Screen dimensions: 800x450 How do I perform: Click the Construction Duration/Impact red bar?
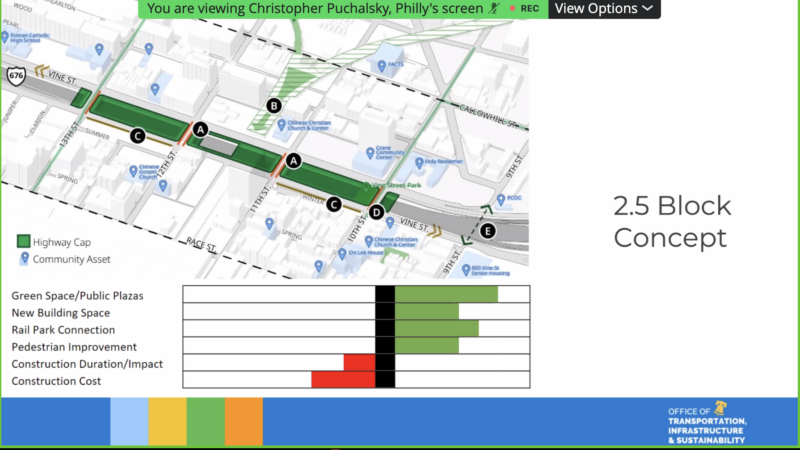(x=360, y=362)
